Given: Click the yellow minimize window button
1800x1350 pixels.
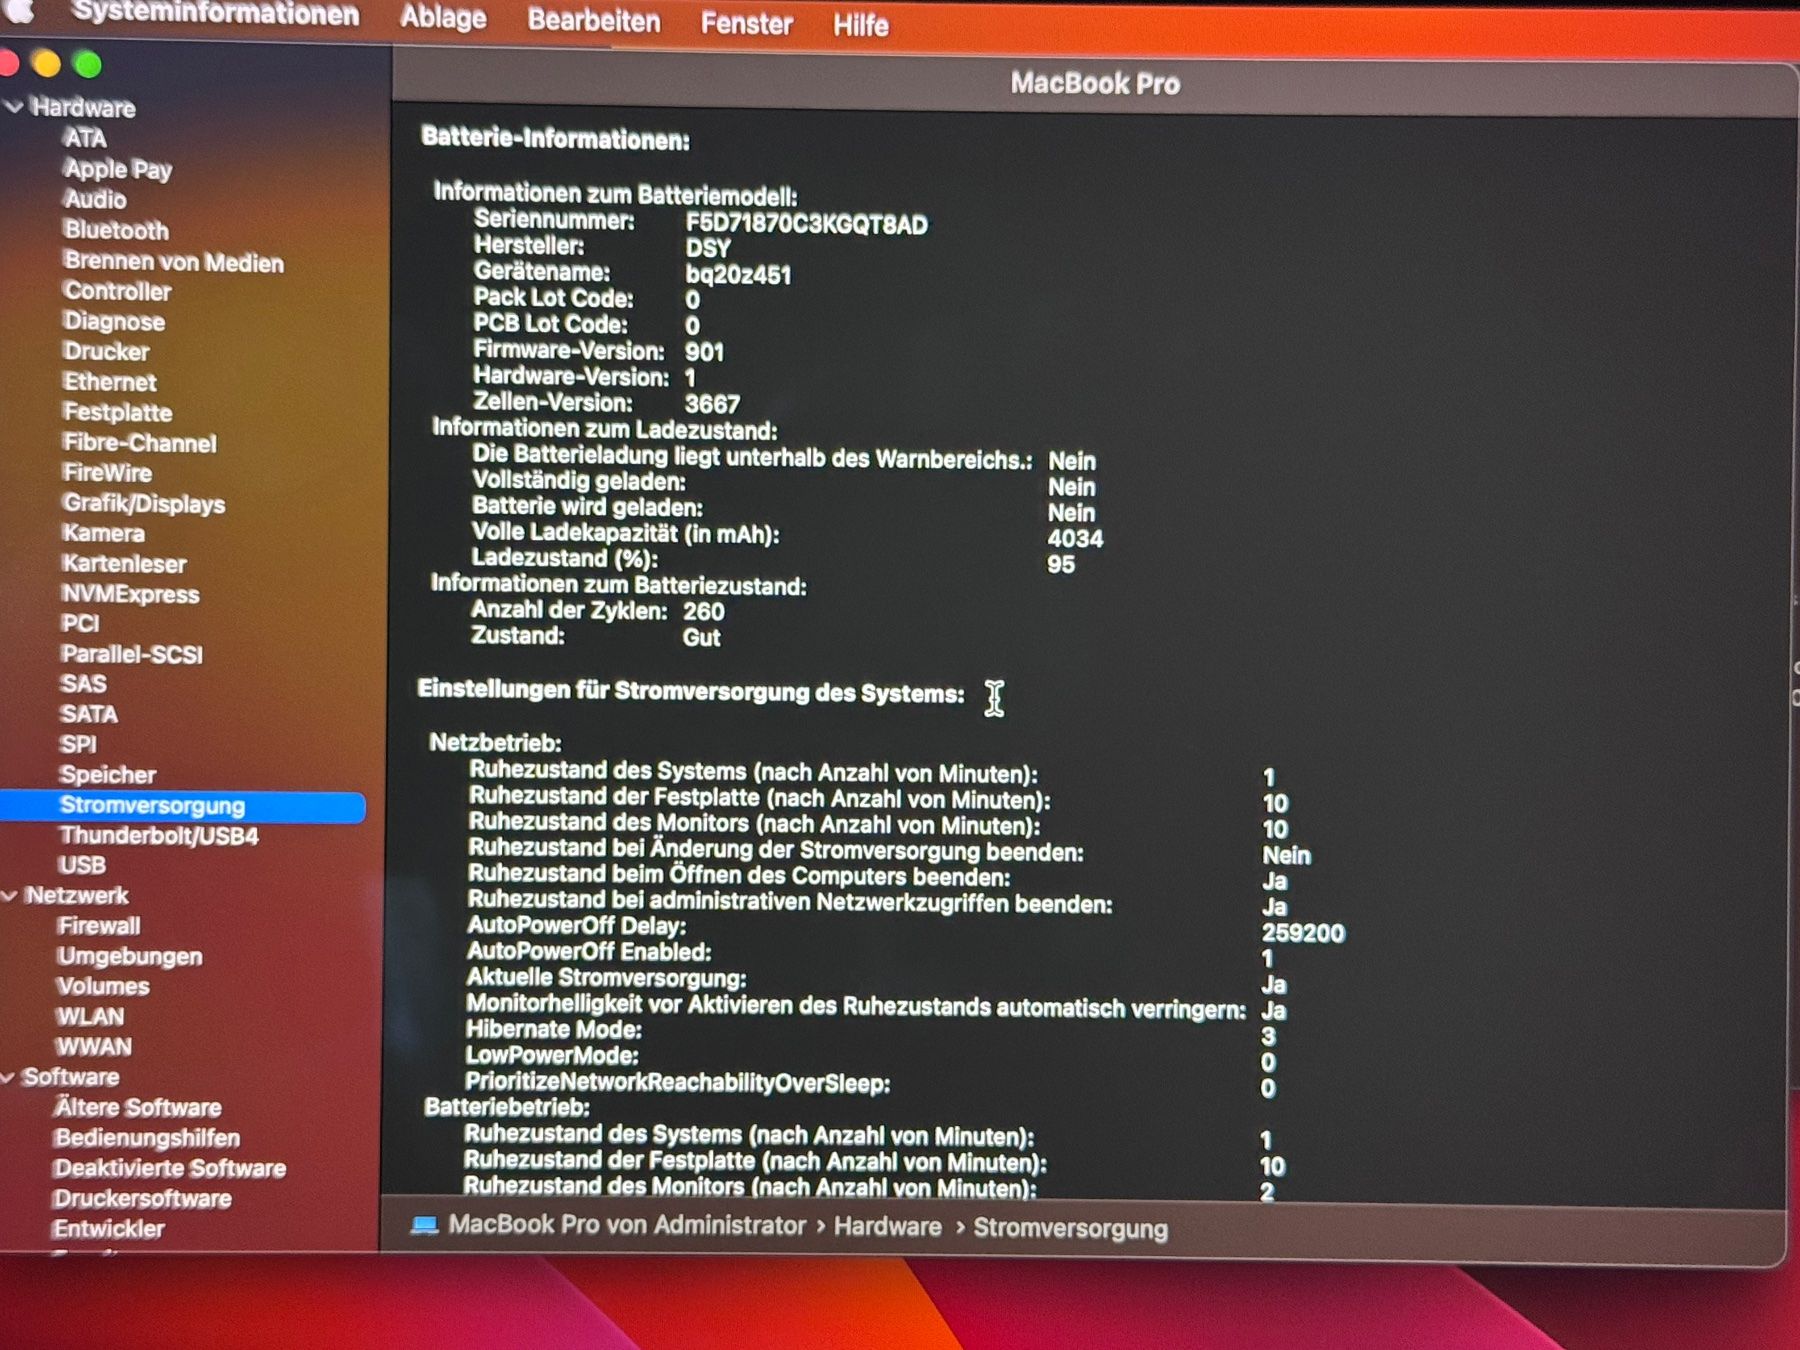Looking at the screenshot, I should (46, 64).
